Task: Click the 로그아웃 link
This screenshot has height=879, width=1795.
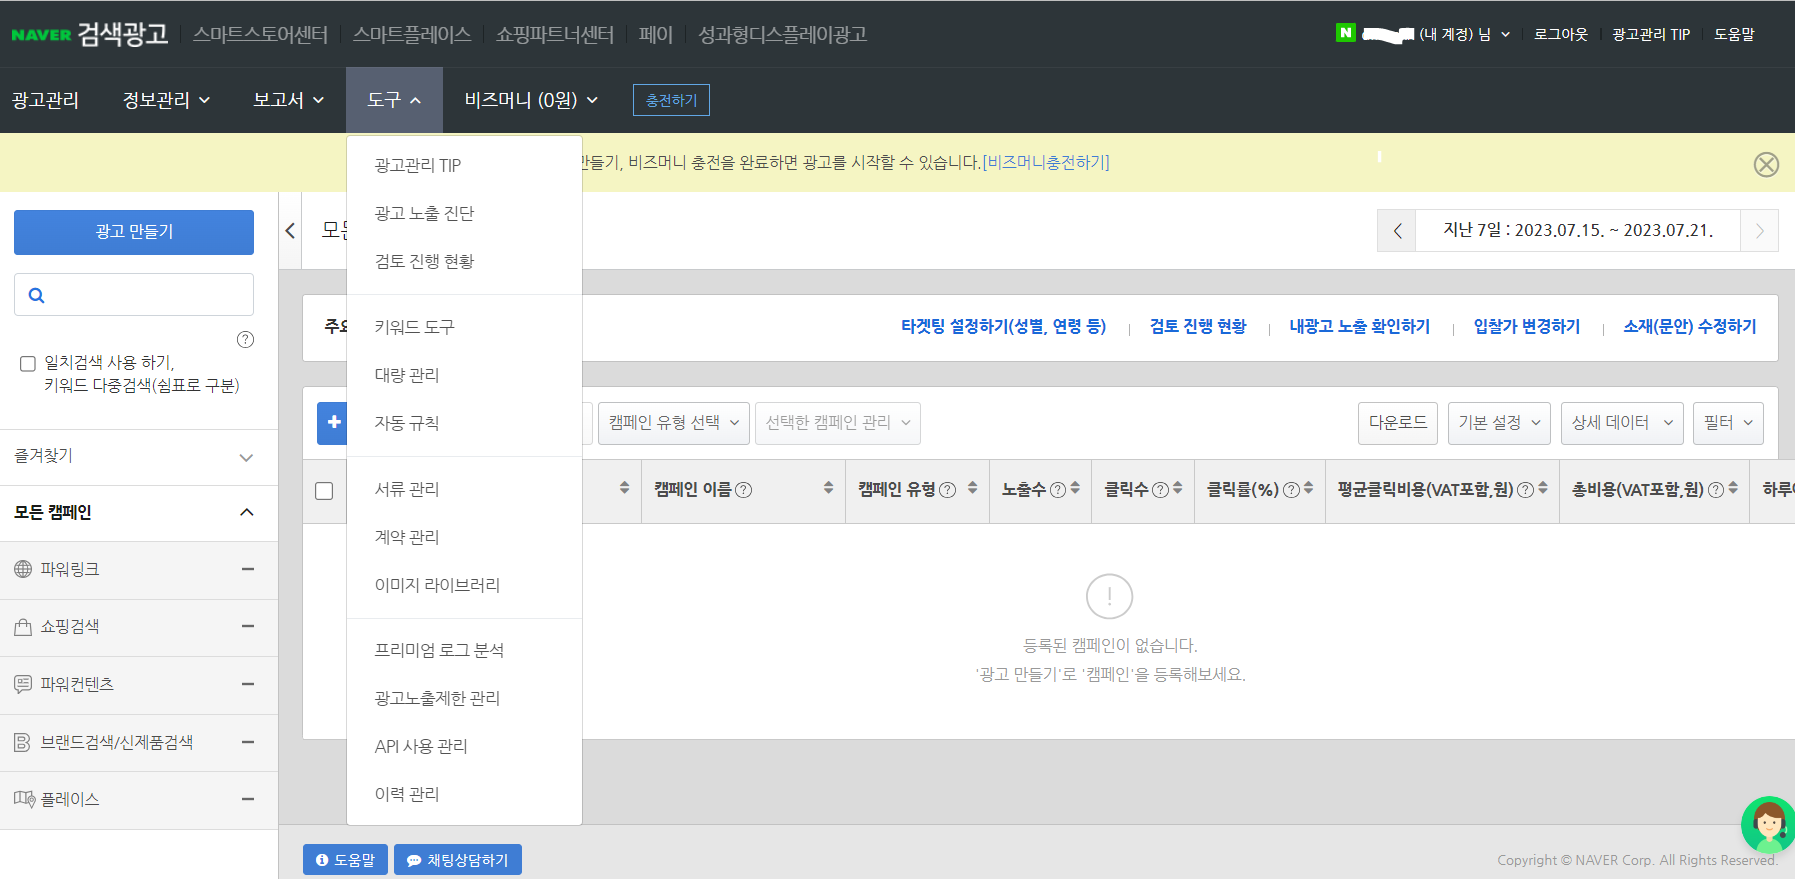Action: [1561, 34]
